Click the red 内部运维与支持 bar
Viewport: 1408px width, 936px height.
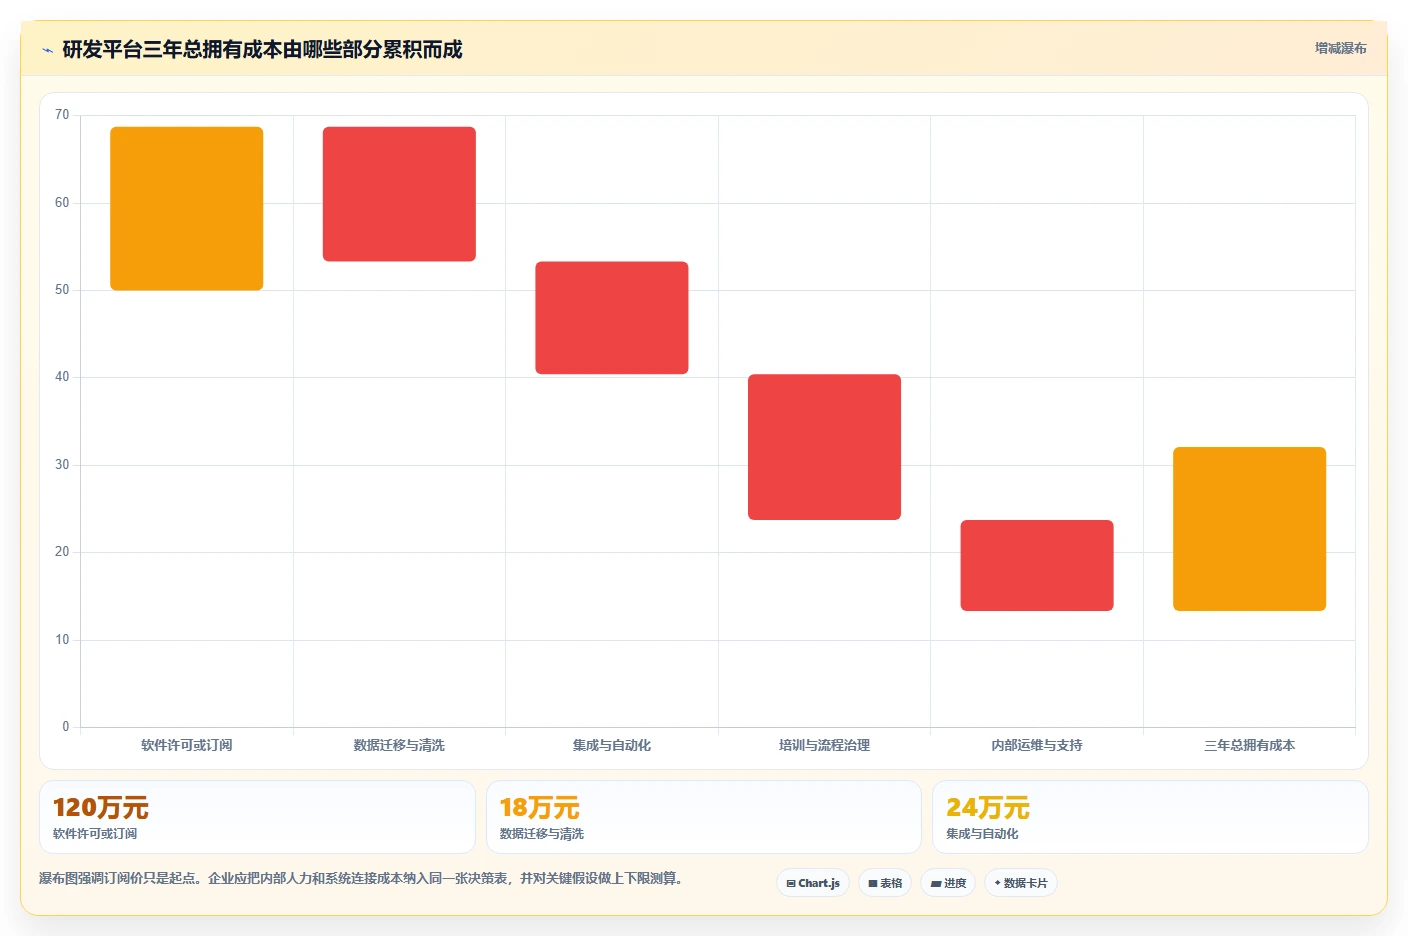(x=1037, y=565)
